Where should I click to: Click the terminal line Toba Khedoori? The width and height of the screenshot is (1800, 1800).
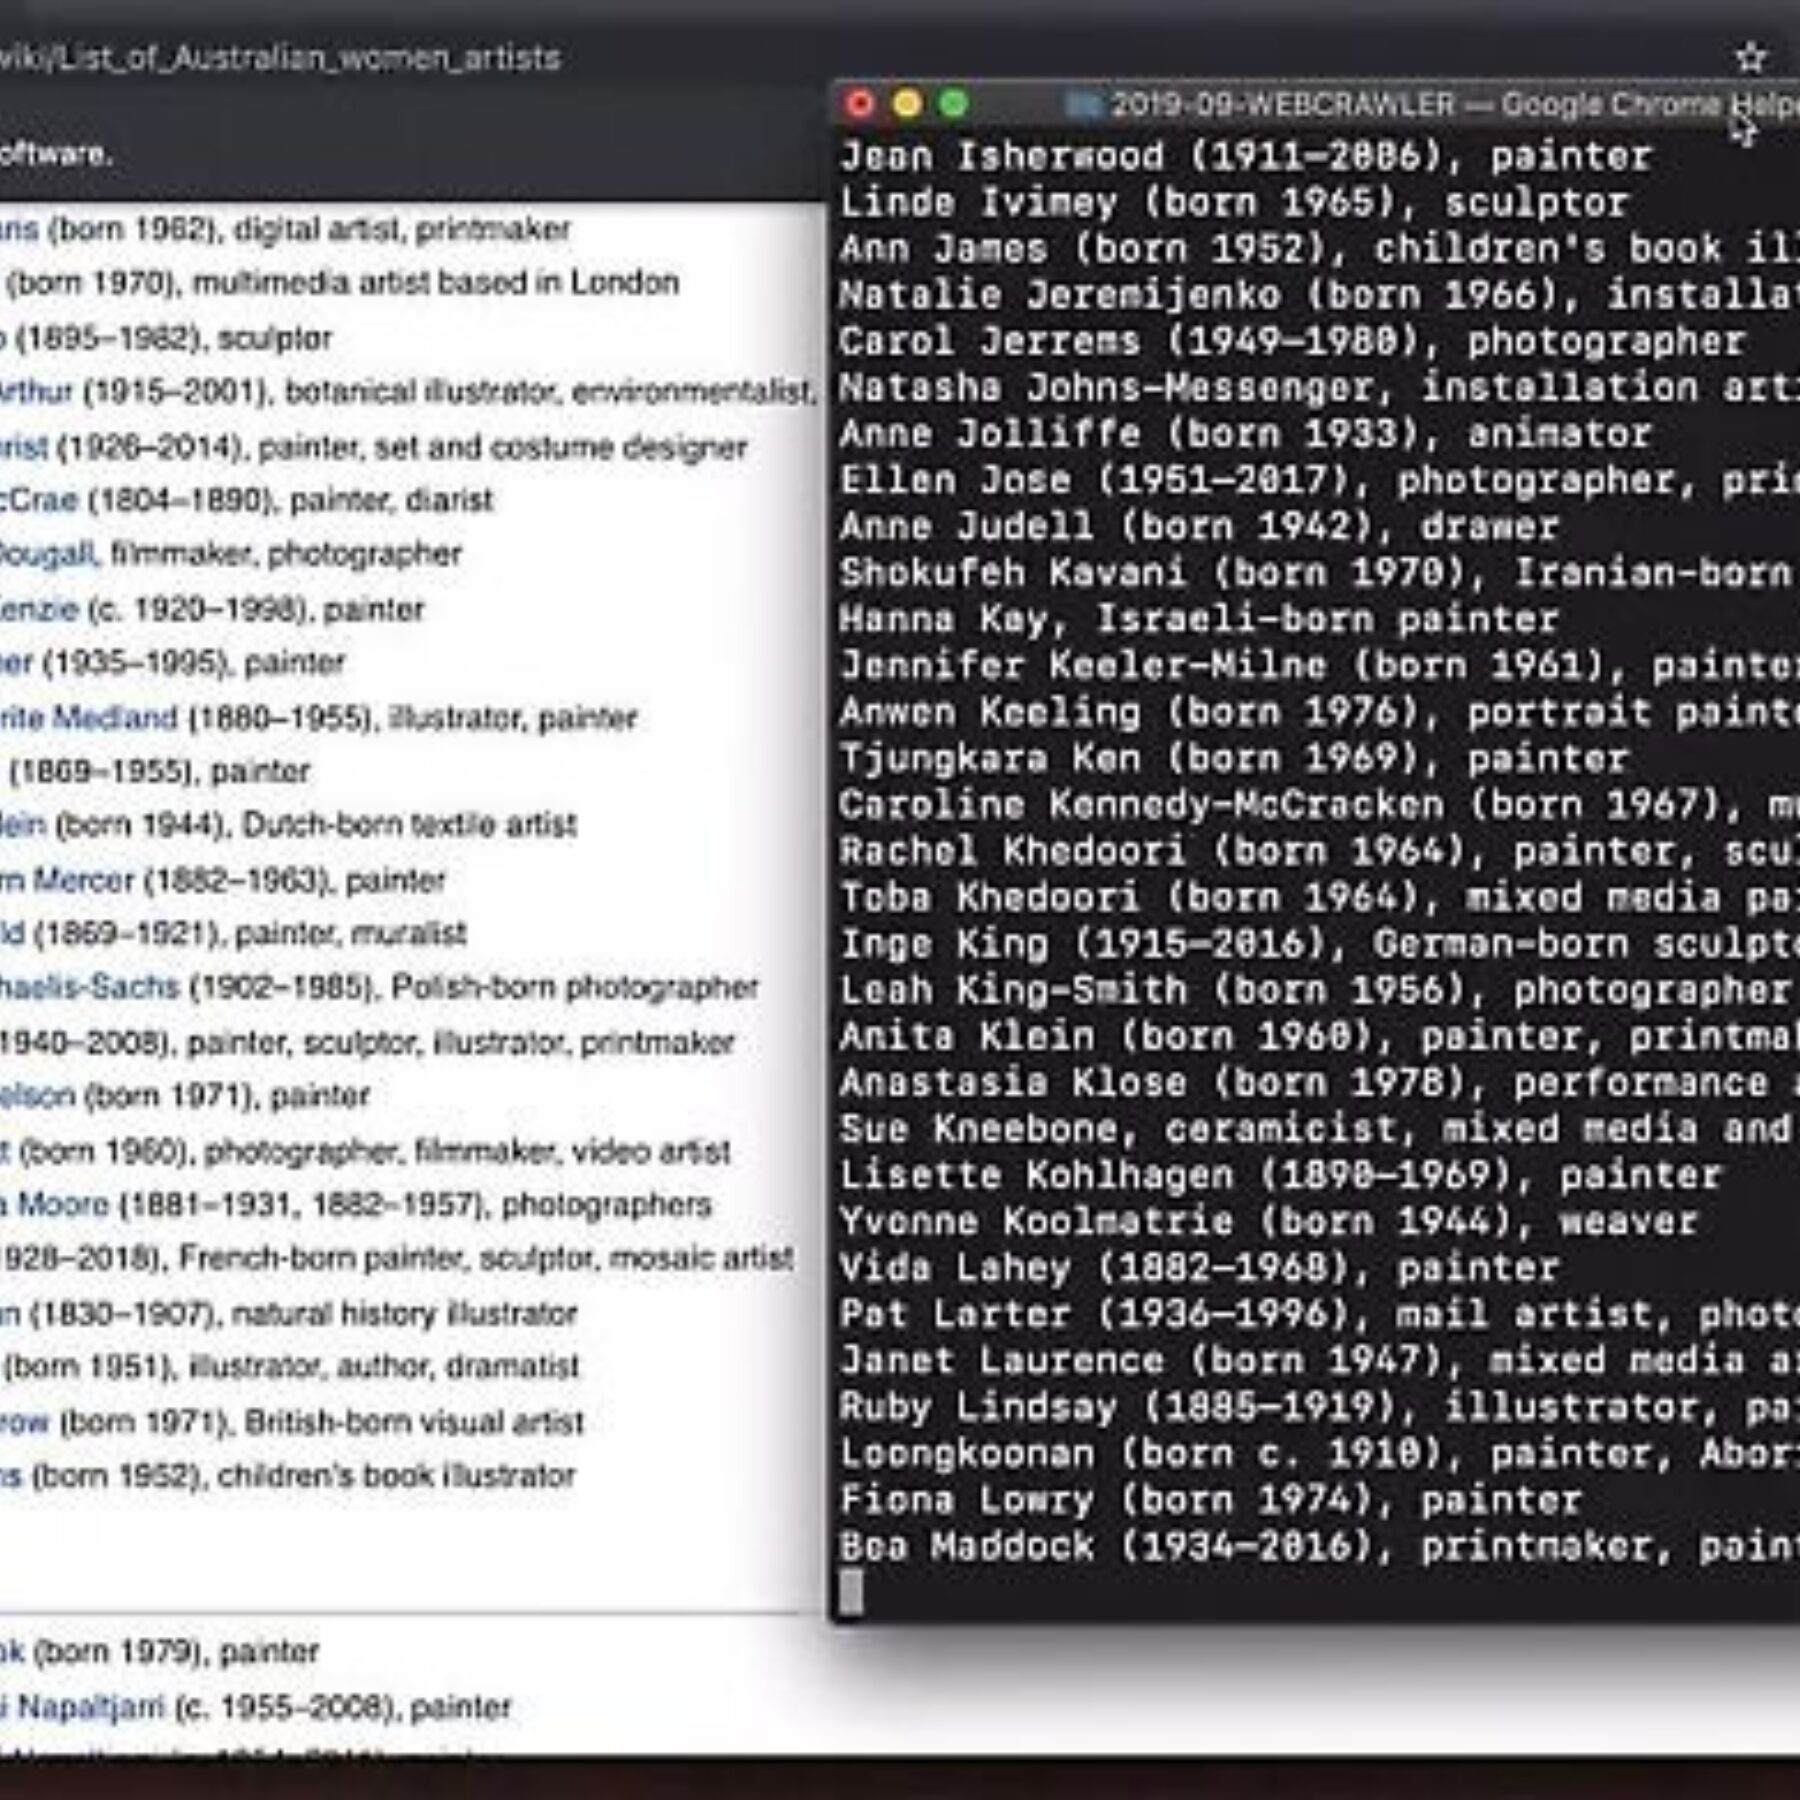pos(1319,897)
